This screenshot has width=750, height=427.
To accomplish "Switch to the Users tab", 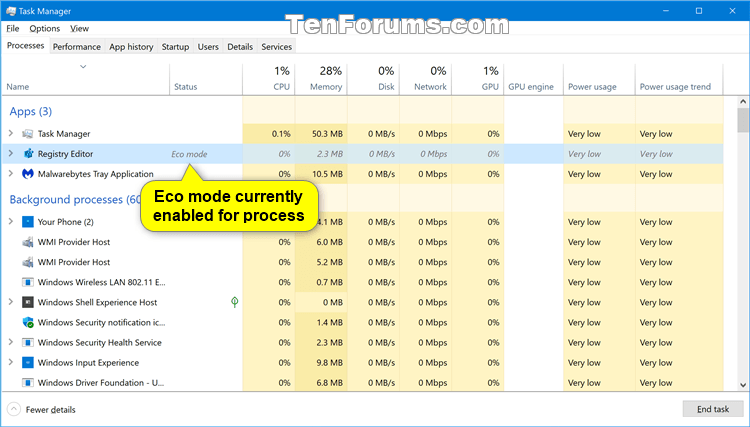I will pos(208,46).
